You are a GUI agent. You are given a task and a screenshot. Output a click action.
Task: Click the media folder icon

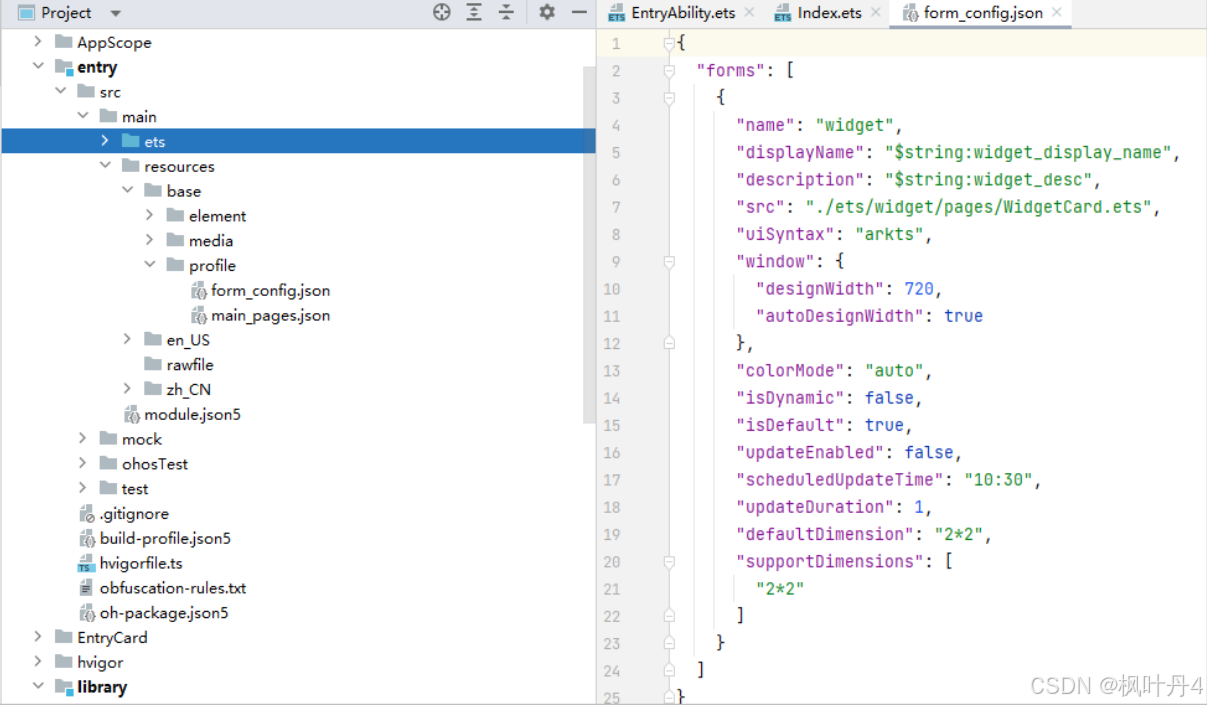tap(175, 241)
